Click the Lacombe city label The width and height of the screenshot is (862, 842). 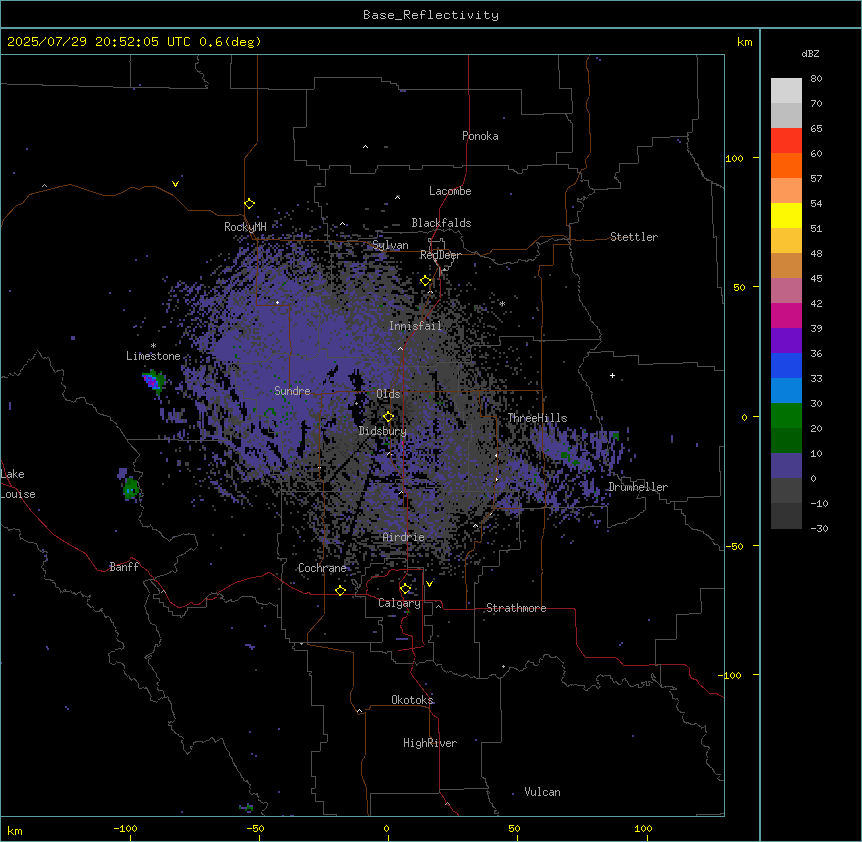click(450, 191)
